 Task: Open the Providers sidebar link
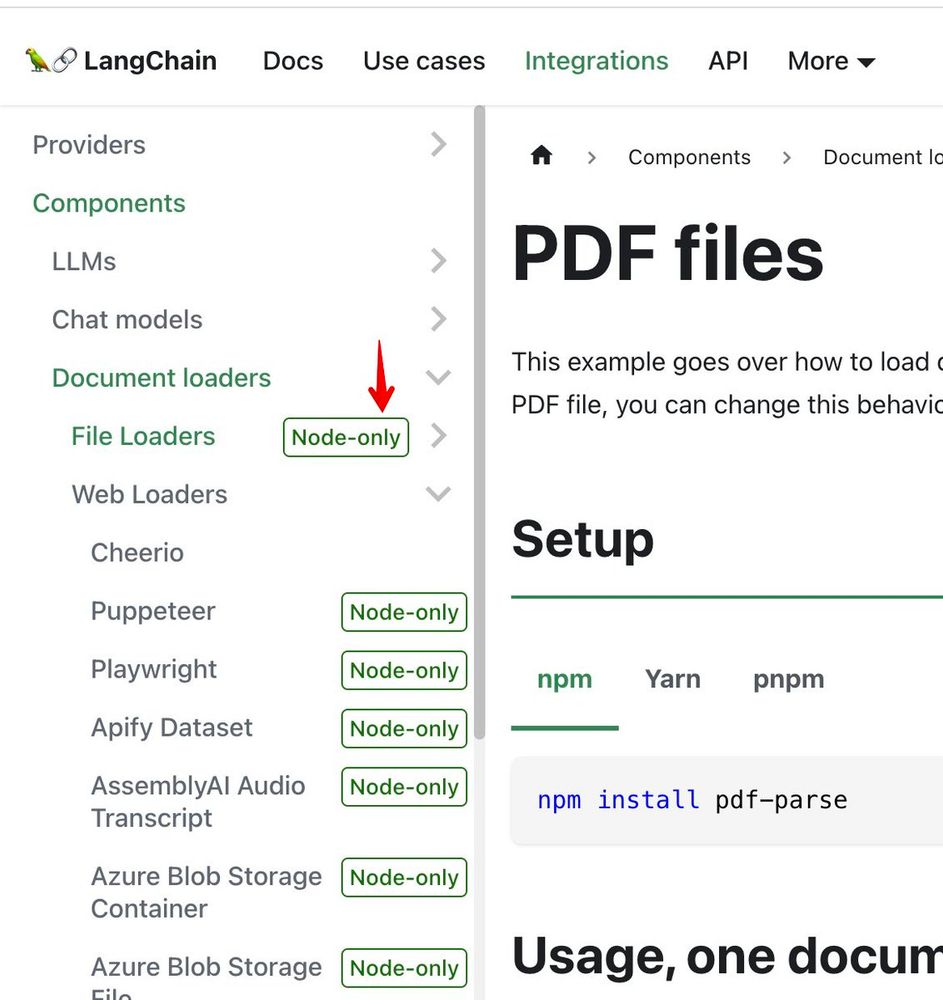click(89, 145)
